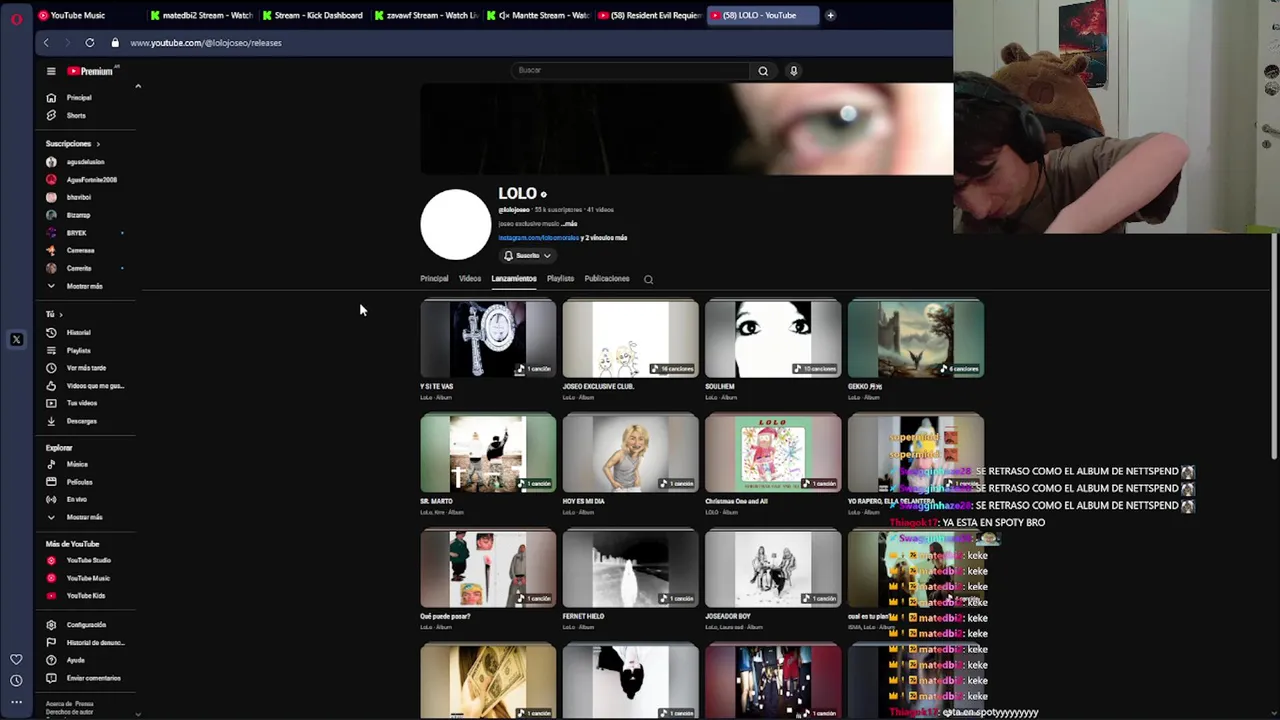Open Opera sidebar heart bookmarks
This screenshot has width=1280, height=720.
pyautogui.click(x=16, y=660)
